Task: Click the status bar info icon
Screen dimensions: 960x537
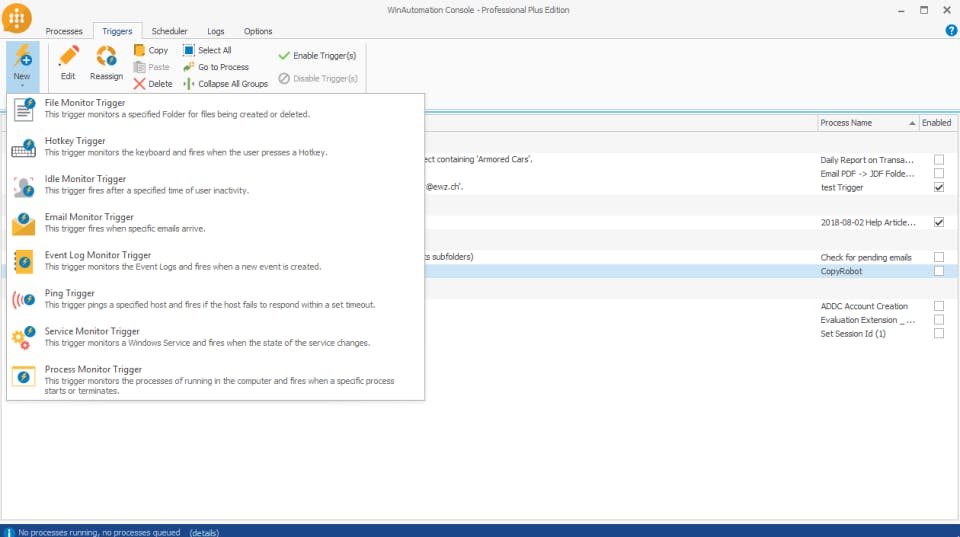Action: coord(9,532)
